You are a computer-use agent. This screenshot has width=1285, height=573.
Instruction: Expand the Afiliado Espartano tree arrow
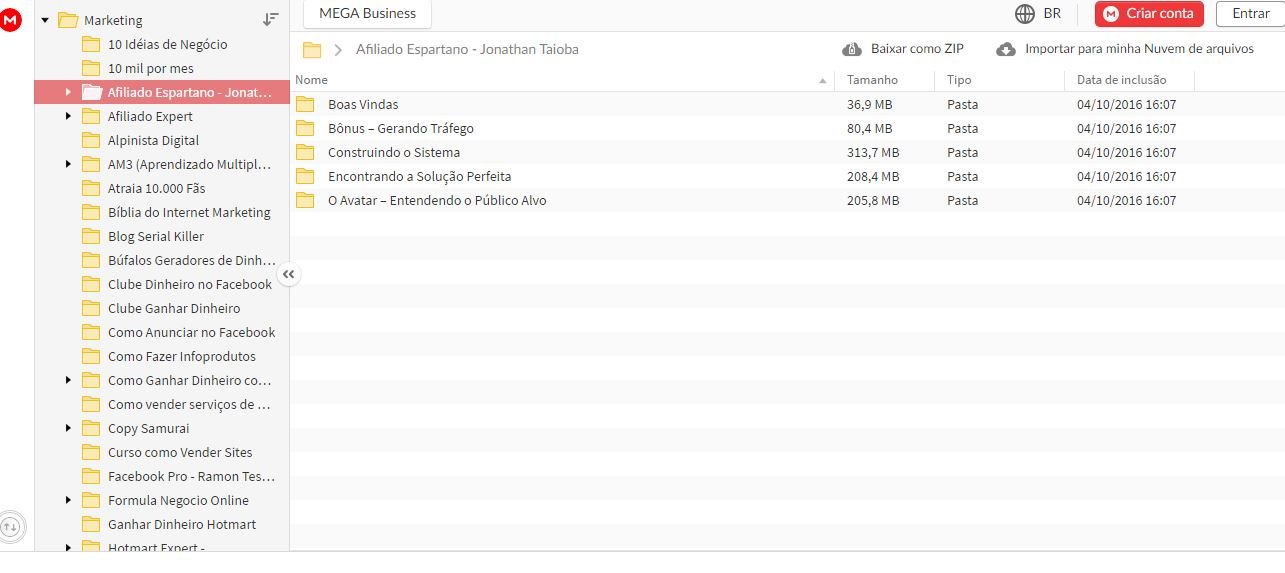click(68, 92)
